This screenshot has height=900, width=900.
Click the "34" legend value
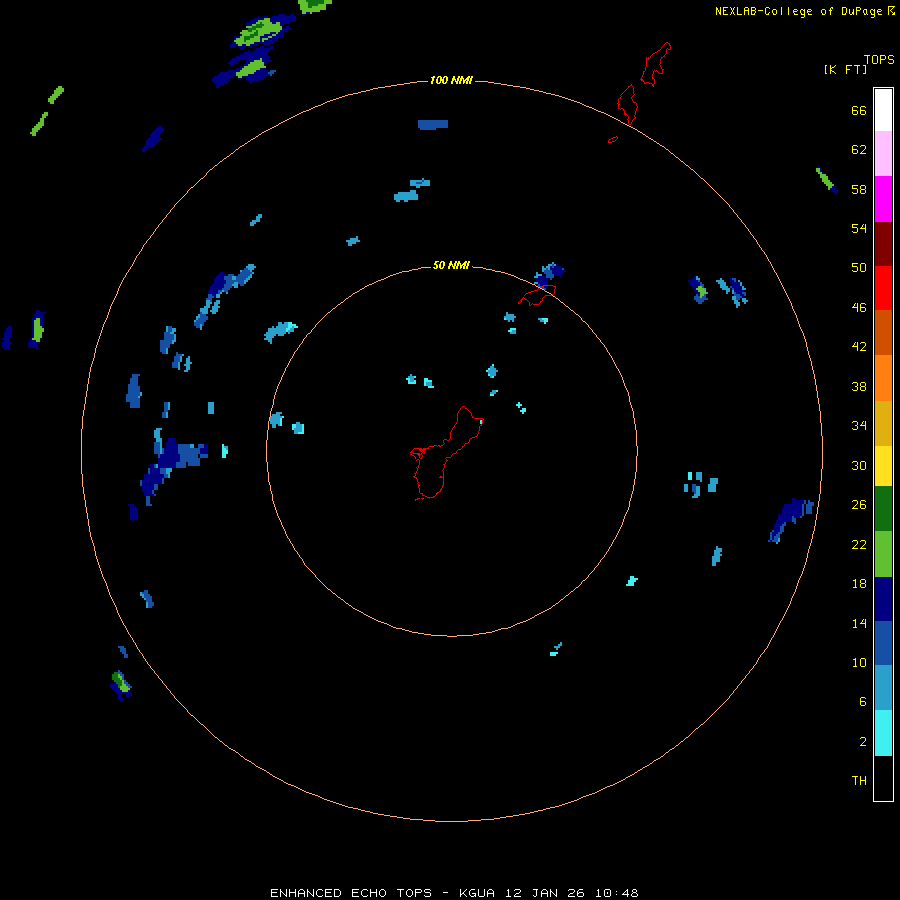click(x=859, y=426)
